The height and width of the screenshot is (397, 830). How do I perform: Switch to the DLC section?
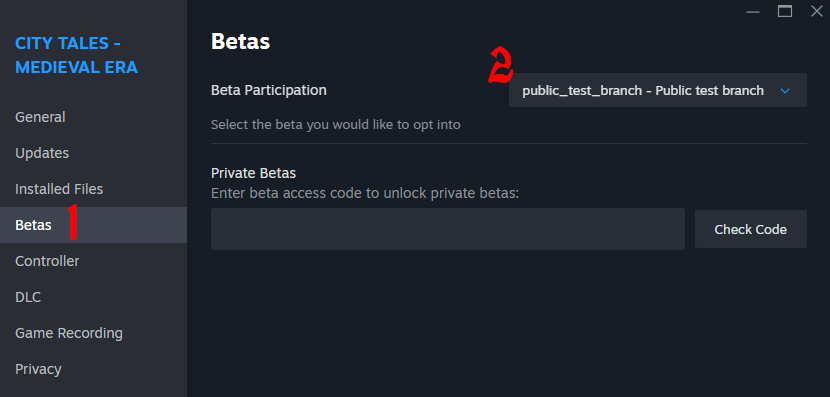click(x=93, y=297)
